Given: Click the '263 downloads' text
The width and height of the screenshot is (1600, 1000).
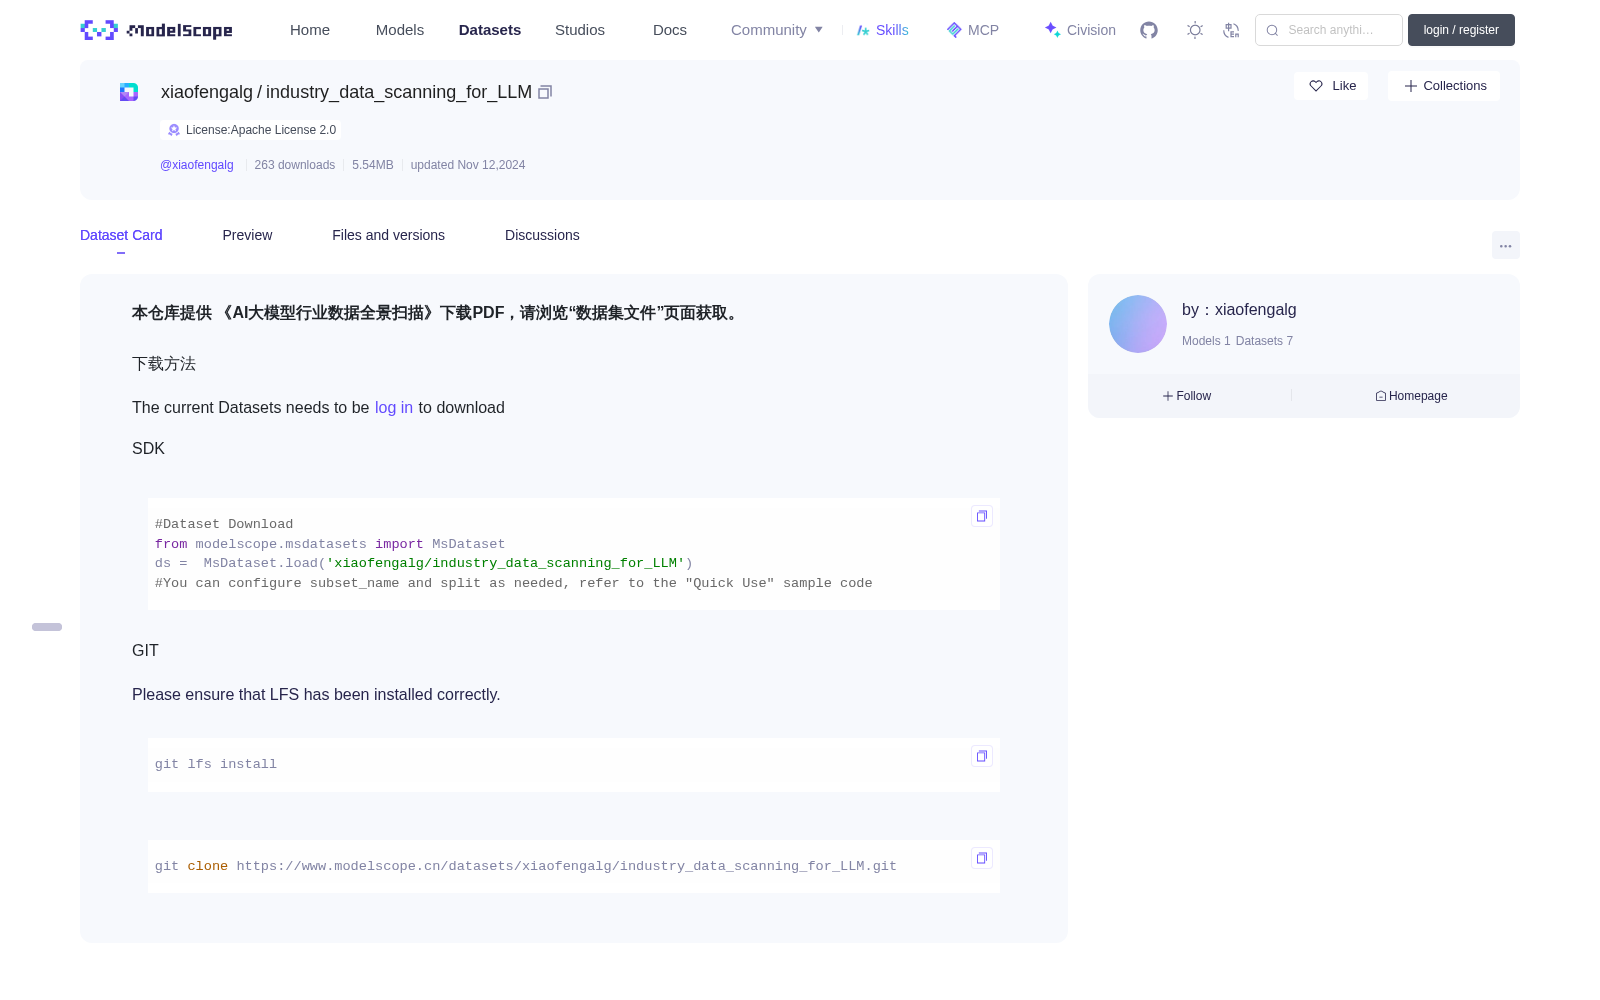Looking at the screenshot, I should tap(295, 165).
